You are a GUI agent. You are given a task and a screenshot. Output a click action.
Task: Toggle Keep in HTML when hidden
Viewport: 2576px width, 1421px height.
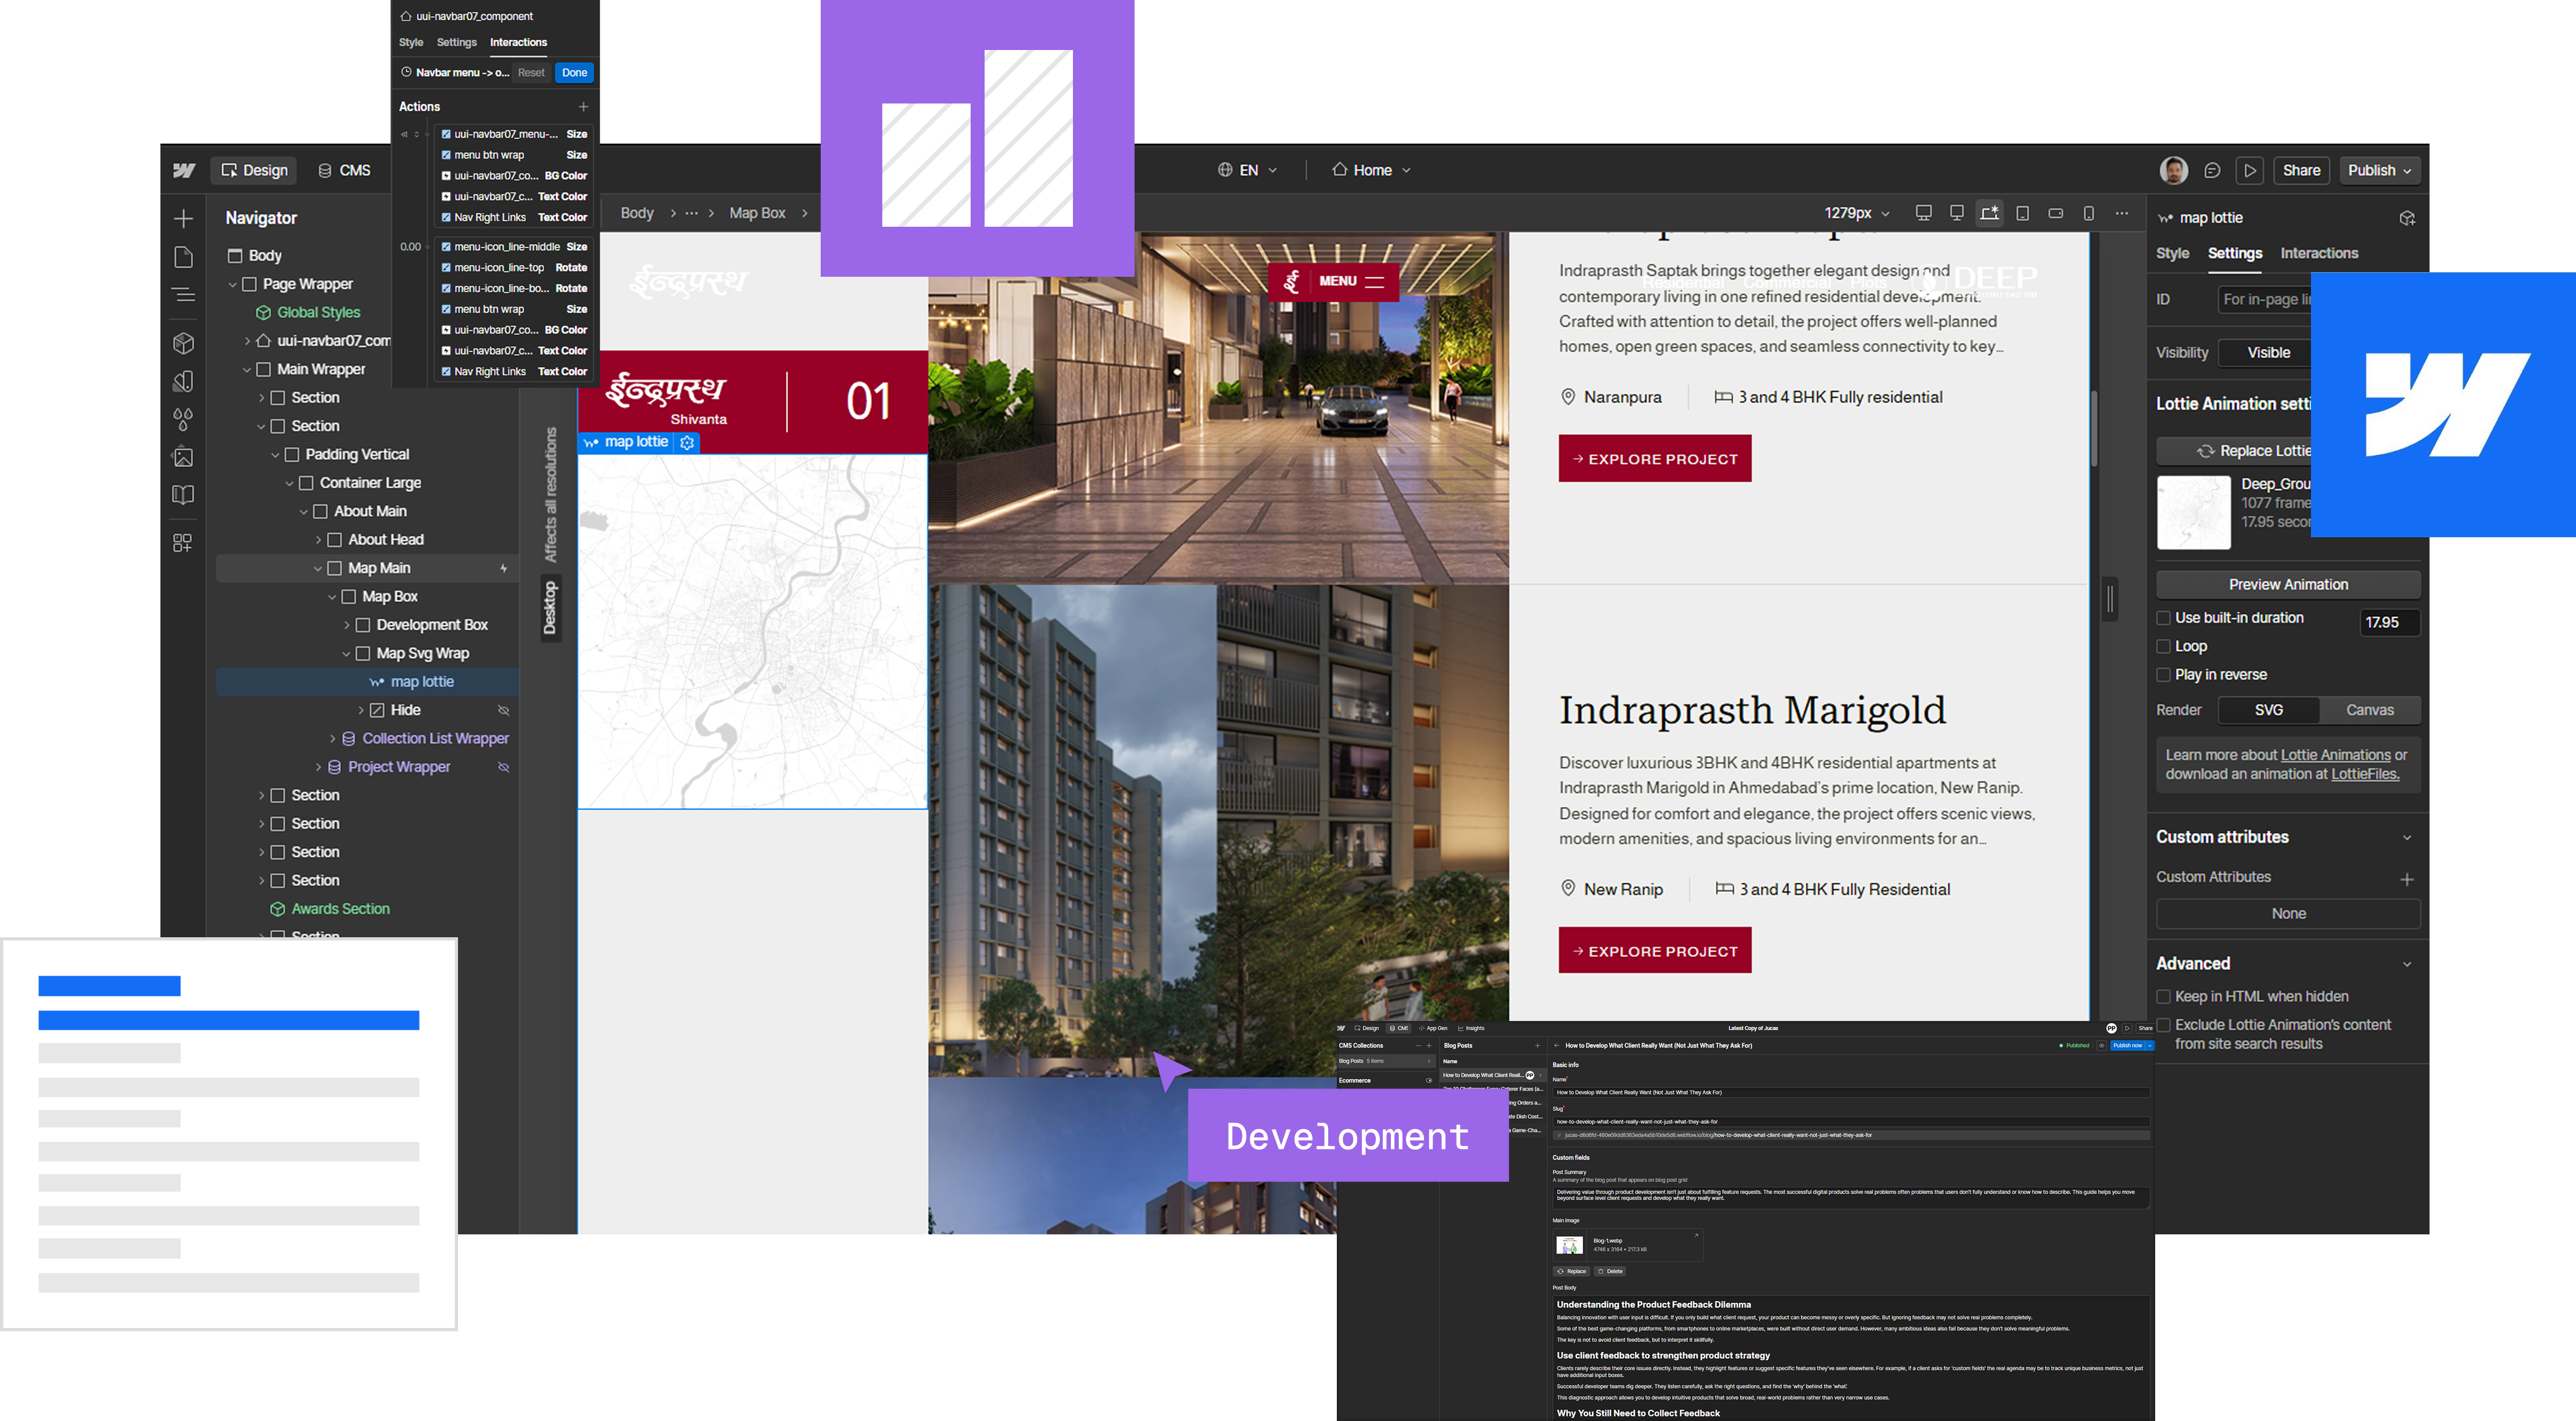pyautogui.click(x=2163, y=997)
